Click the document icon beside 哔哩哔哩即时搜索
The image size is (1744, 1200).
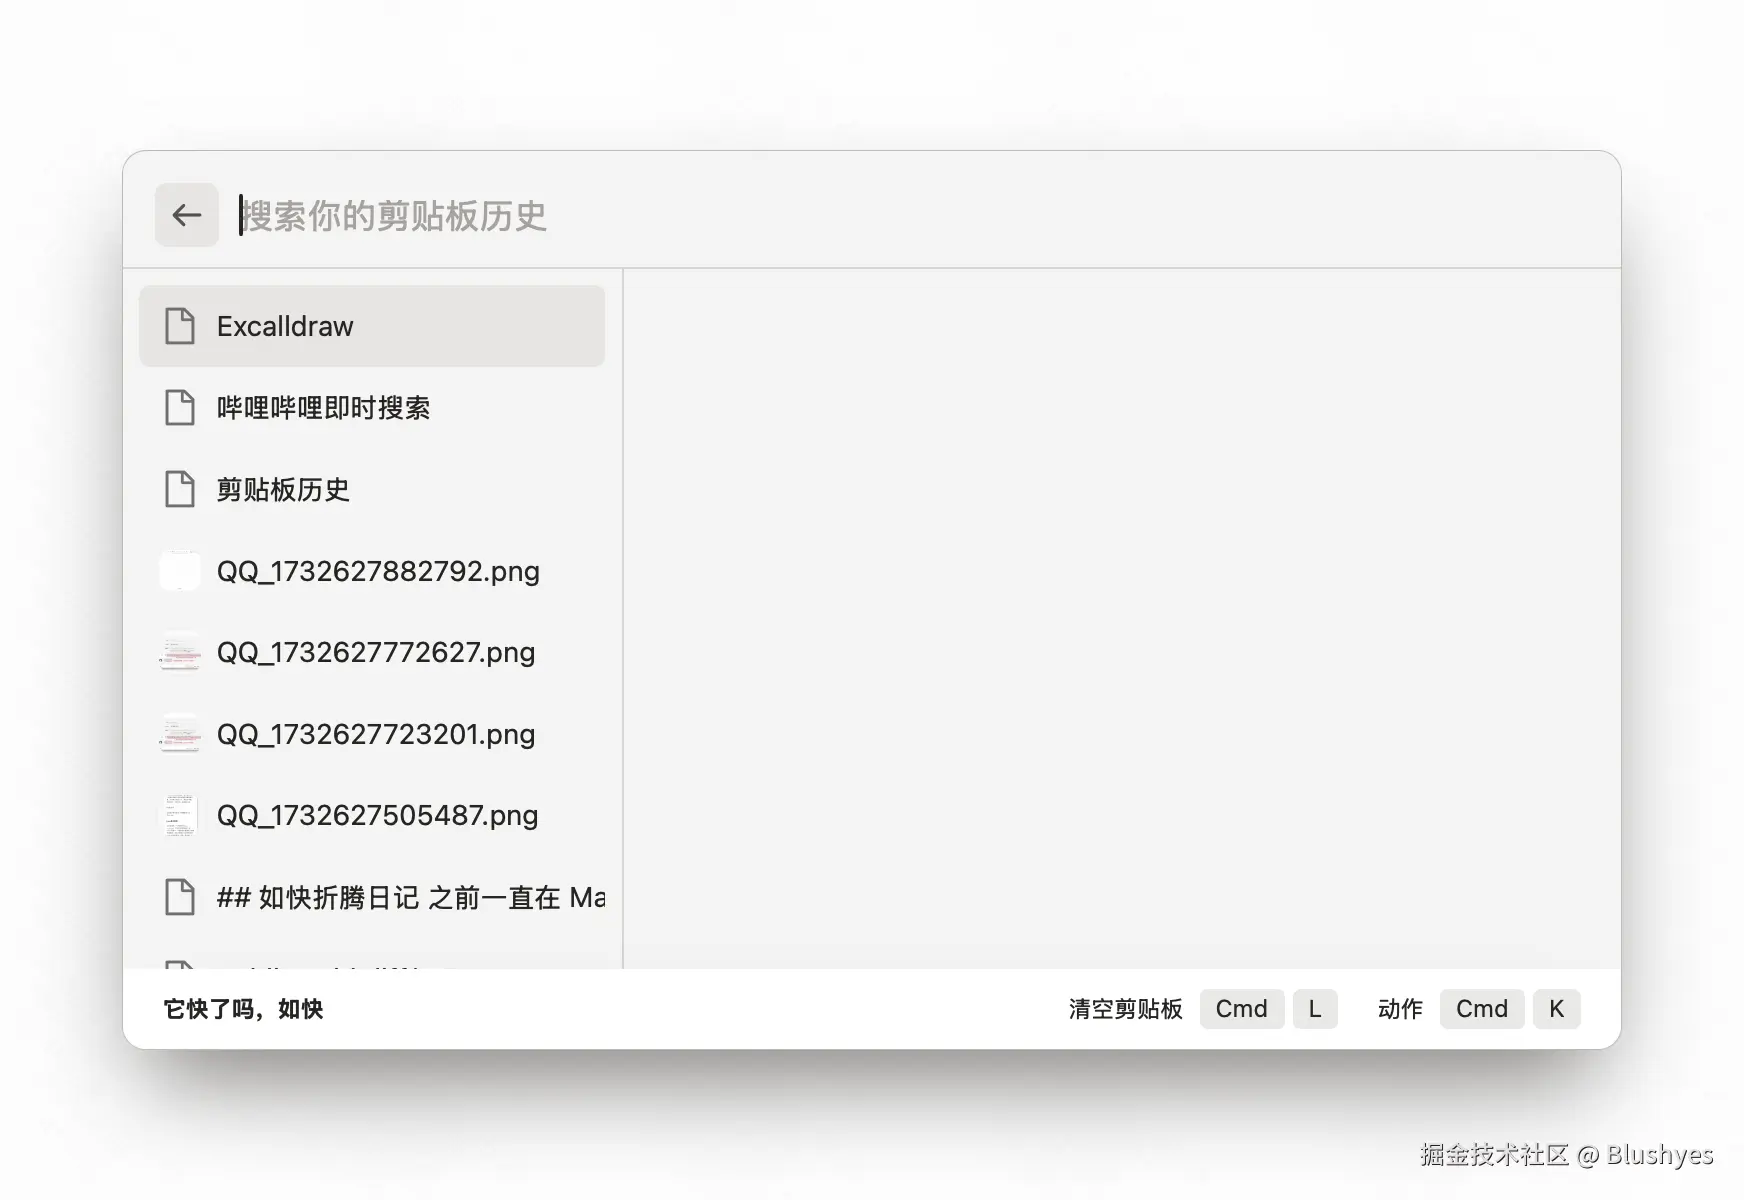click(180, 408)
